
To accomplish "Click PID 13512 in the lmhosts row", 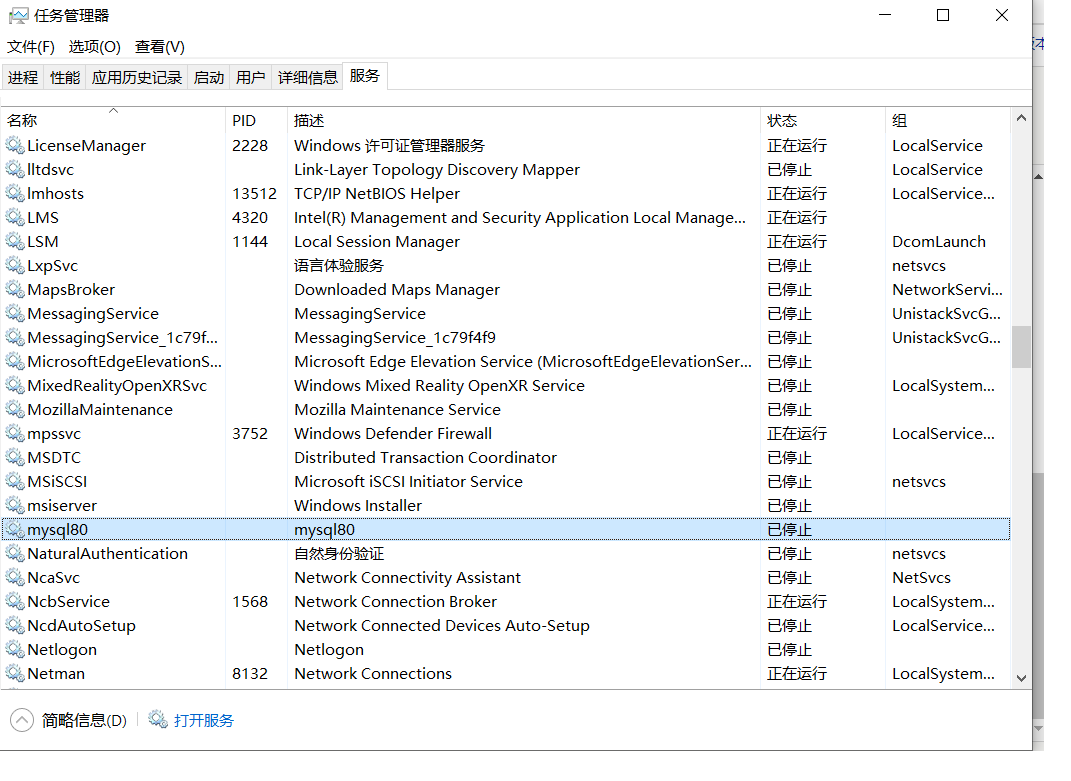I will point(254,193).
